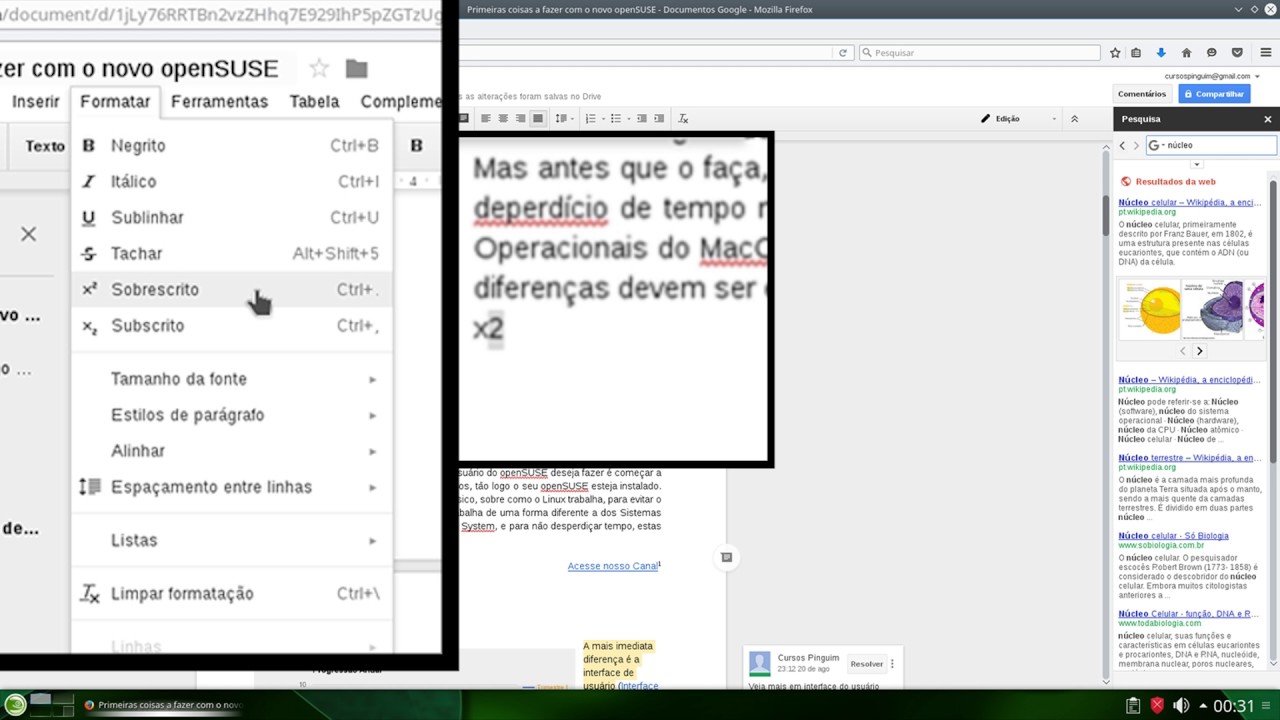The height and width of the screenshot is (720, 1280).
Task: Expand the Espaçamento entre linhas submenu
Action: 232,487
